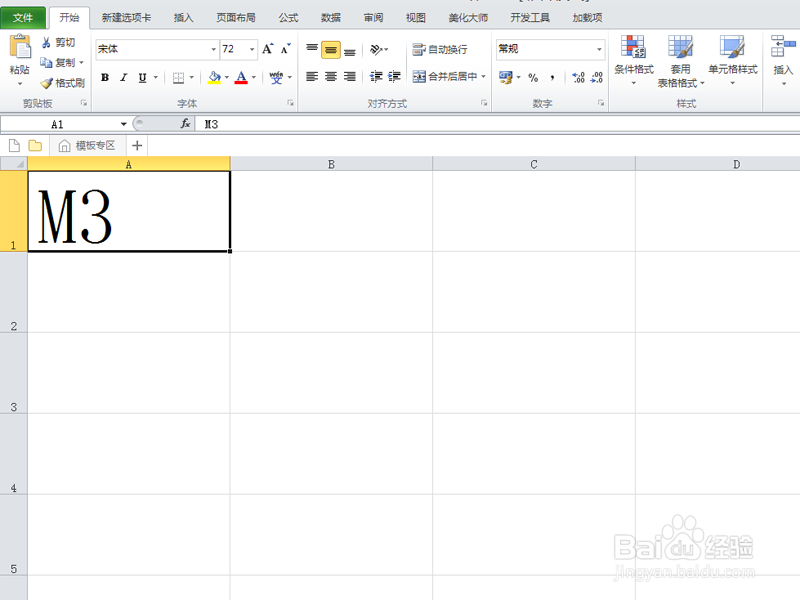Open the 文件 menu
Viewport: 800px width, 600px height.
click(x=22, y=16)
